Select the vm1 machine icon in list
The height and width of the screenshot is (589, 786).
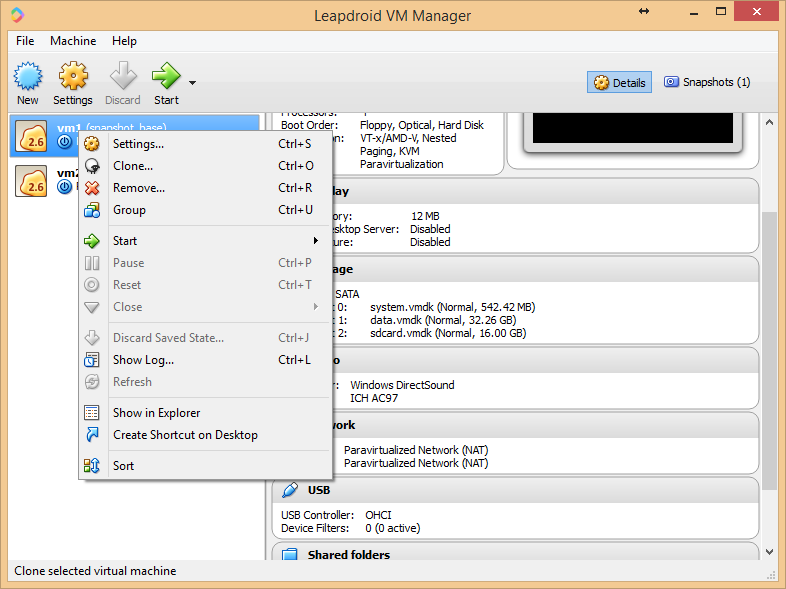click(31, 136)
